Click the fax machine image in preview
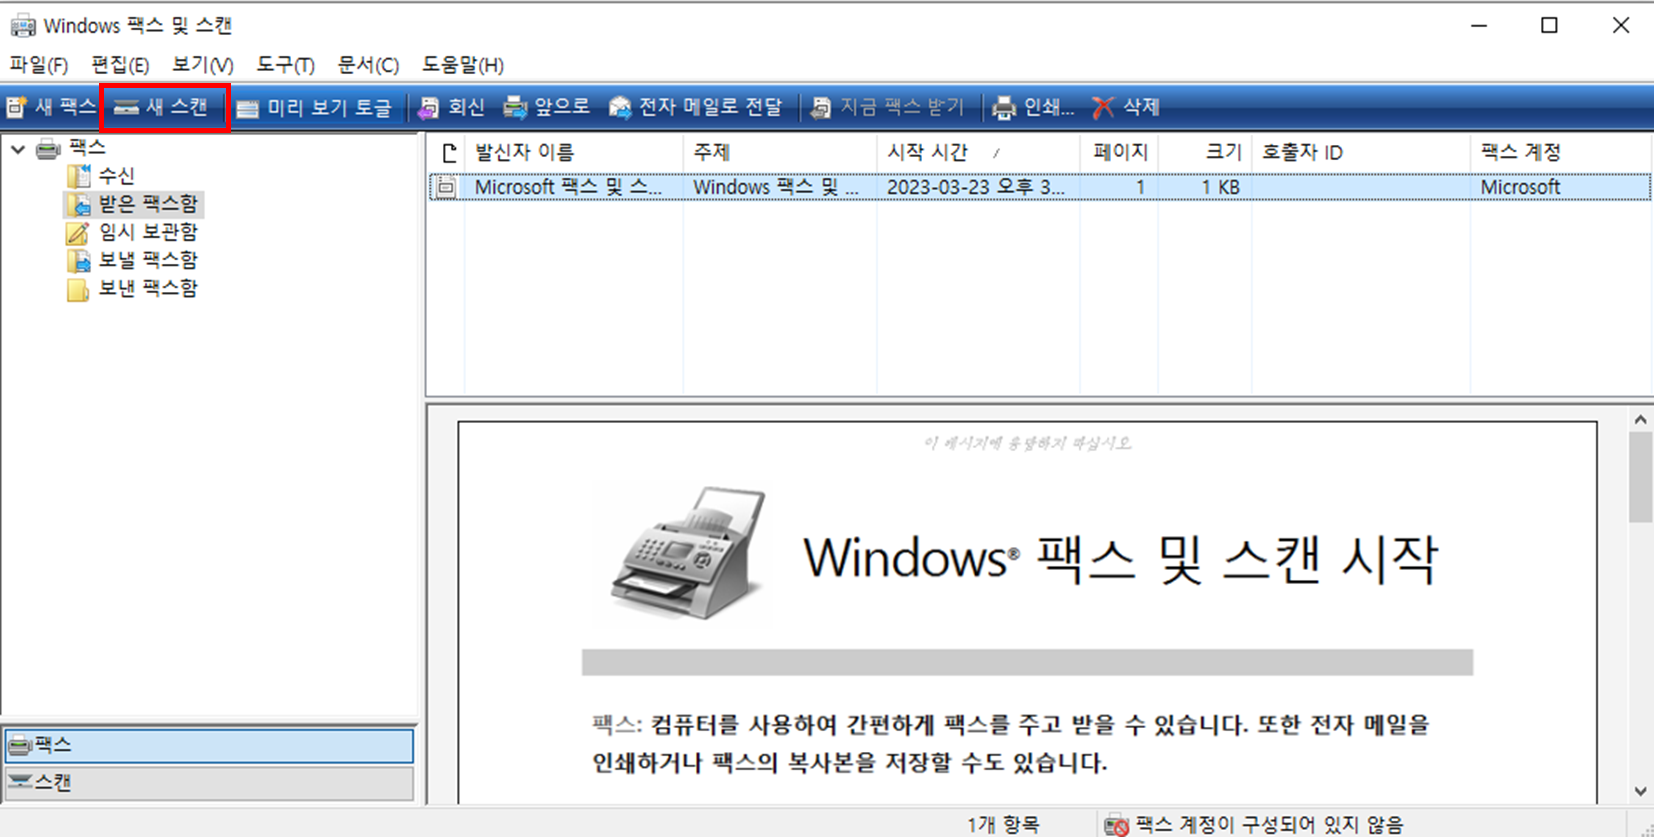This screenshot has width=1654, height=837. point(689,553)
